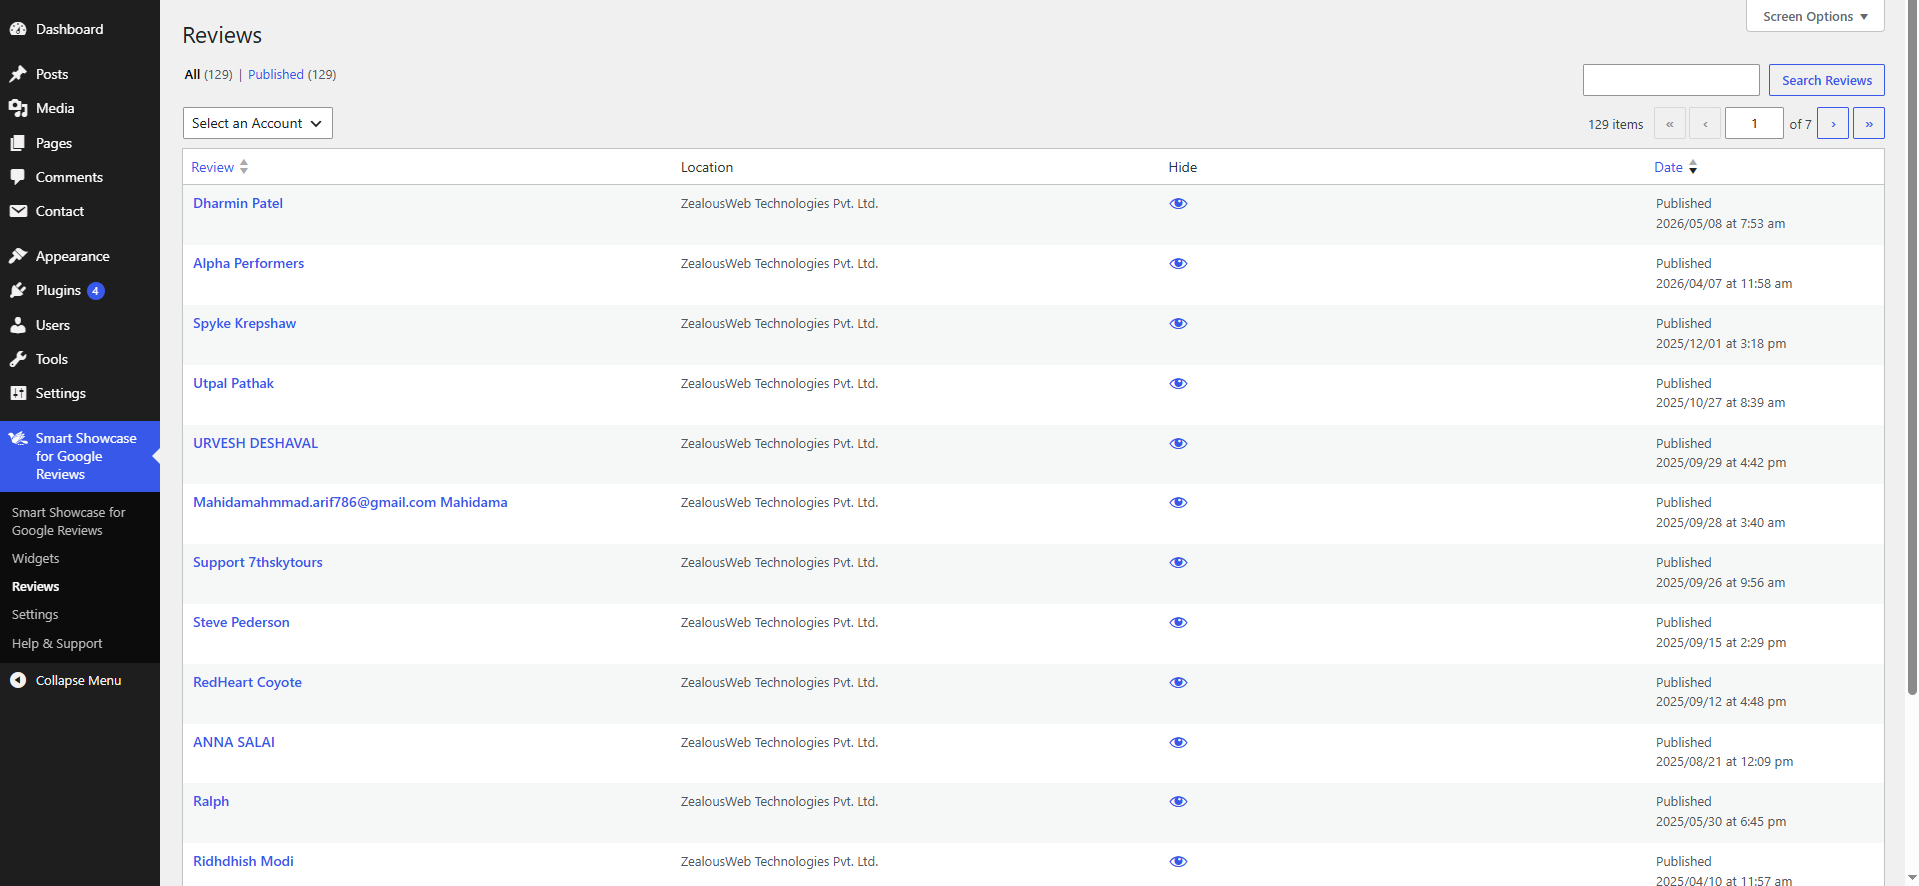Click the Collapse Menu arrow icon
This screenshot has height=886, width=1919.
click(18, 680)
